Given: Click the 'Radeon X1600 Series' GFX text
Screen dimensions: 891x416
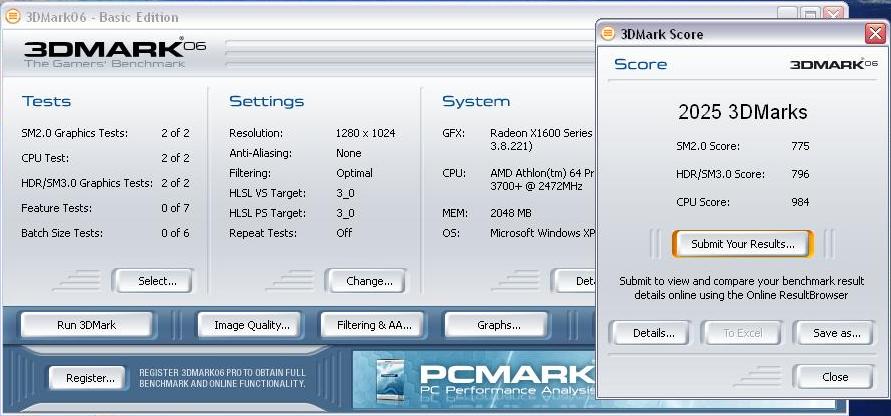Looking at the screenshot, I should click(541, 133).
